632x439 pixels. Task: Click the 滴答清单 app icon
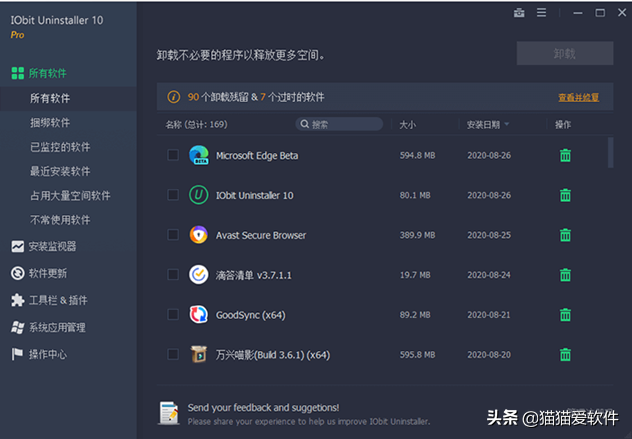click(x=199, y=275)
